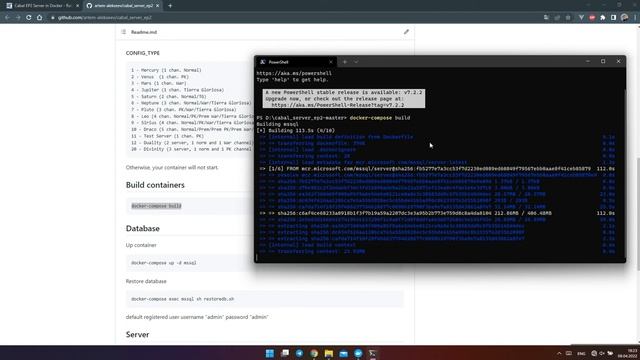Image resolution: width=640 pixels, height=360 pixels.
Task: Click the aka.ms PowerShell-Release link
Action: tap(338, 105)
